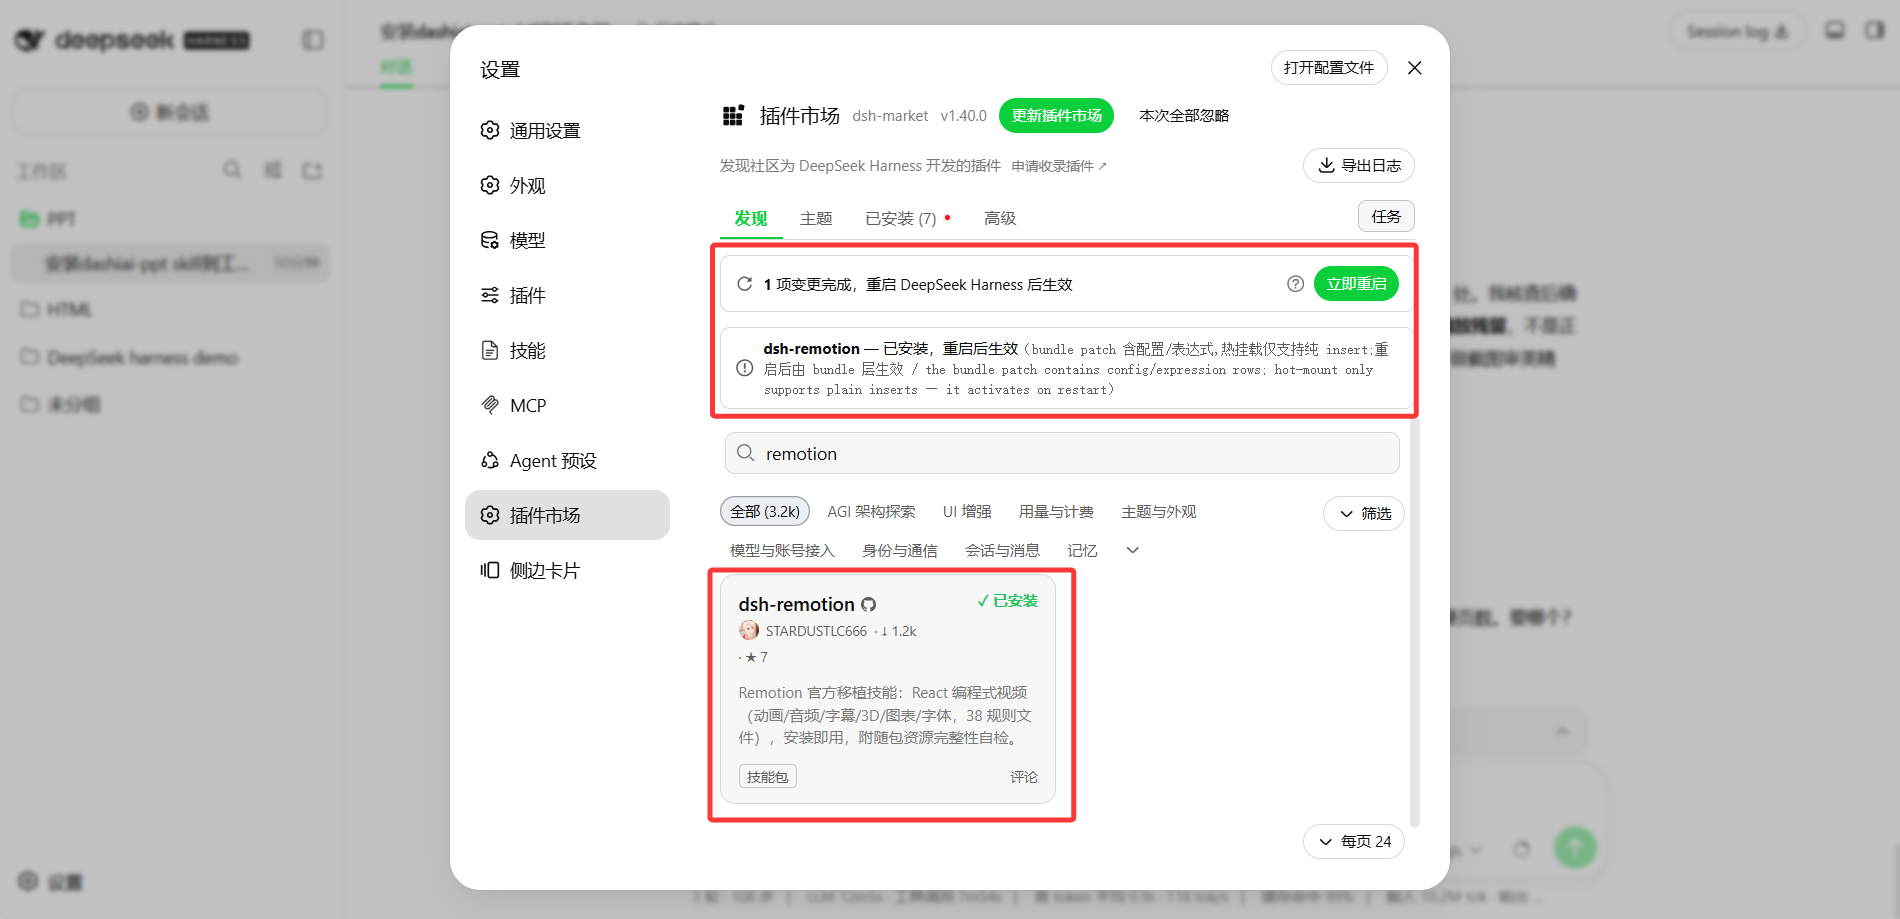Click warning icon beside dsh-remotion notice
Screen dimensions: 1900x919
click(x=745, y=368)
